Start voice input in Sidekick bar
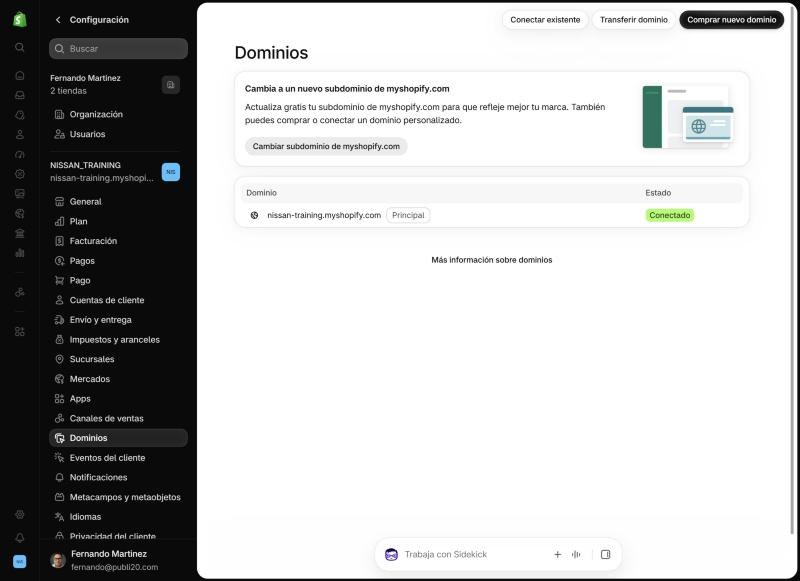The height and width of the screenshot is (581, 800). pos(576,554)
